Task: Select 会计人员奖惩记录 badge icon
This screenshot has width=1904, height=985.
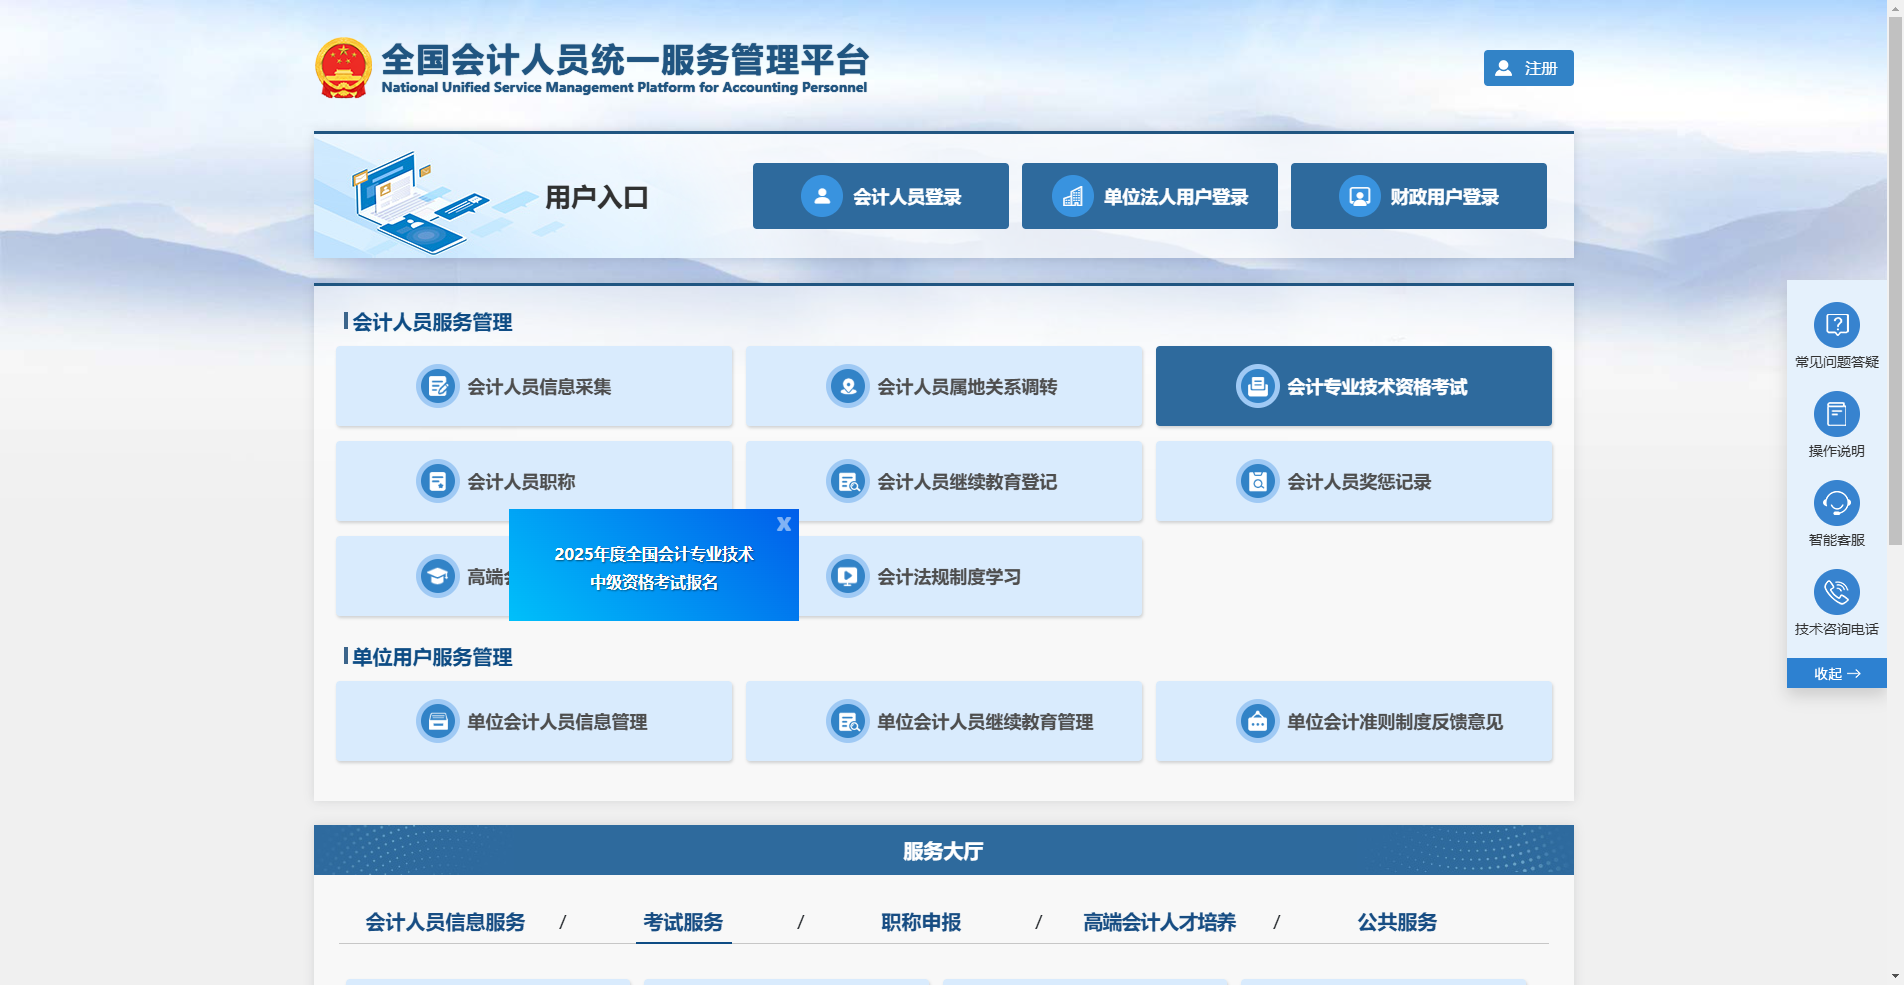Action: [x=1257, y=481]
